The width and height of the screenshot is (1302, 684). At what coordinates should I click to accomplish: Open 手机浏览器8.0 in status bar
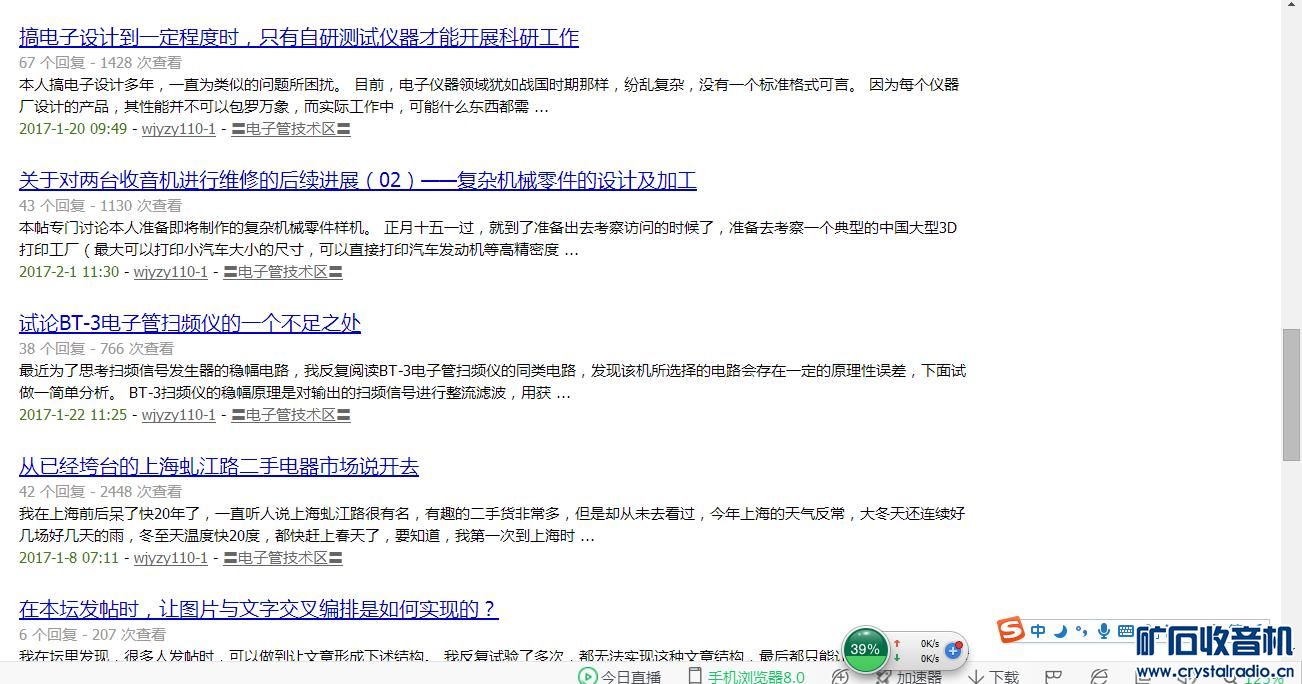click(746, 677)
